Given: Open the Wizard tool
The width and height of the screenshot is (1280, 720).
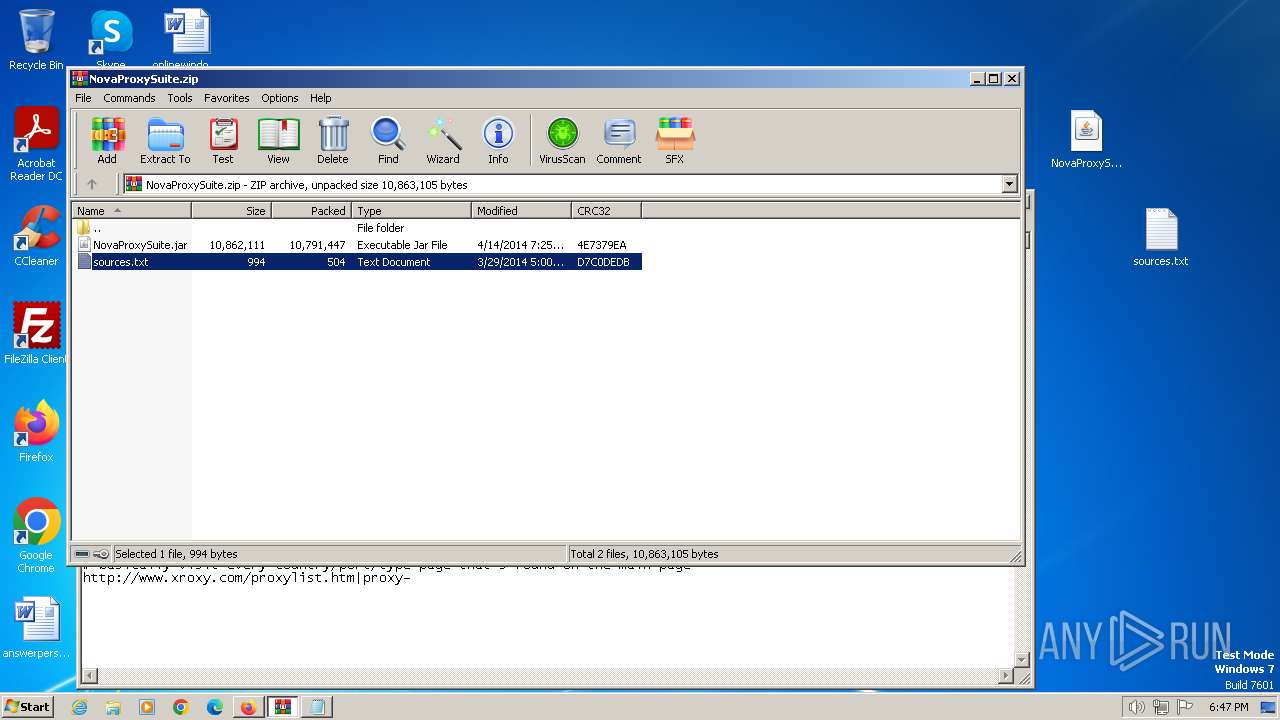Looking at the screenshot, I should pos(443,140).
